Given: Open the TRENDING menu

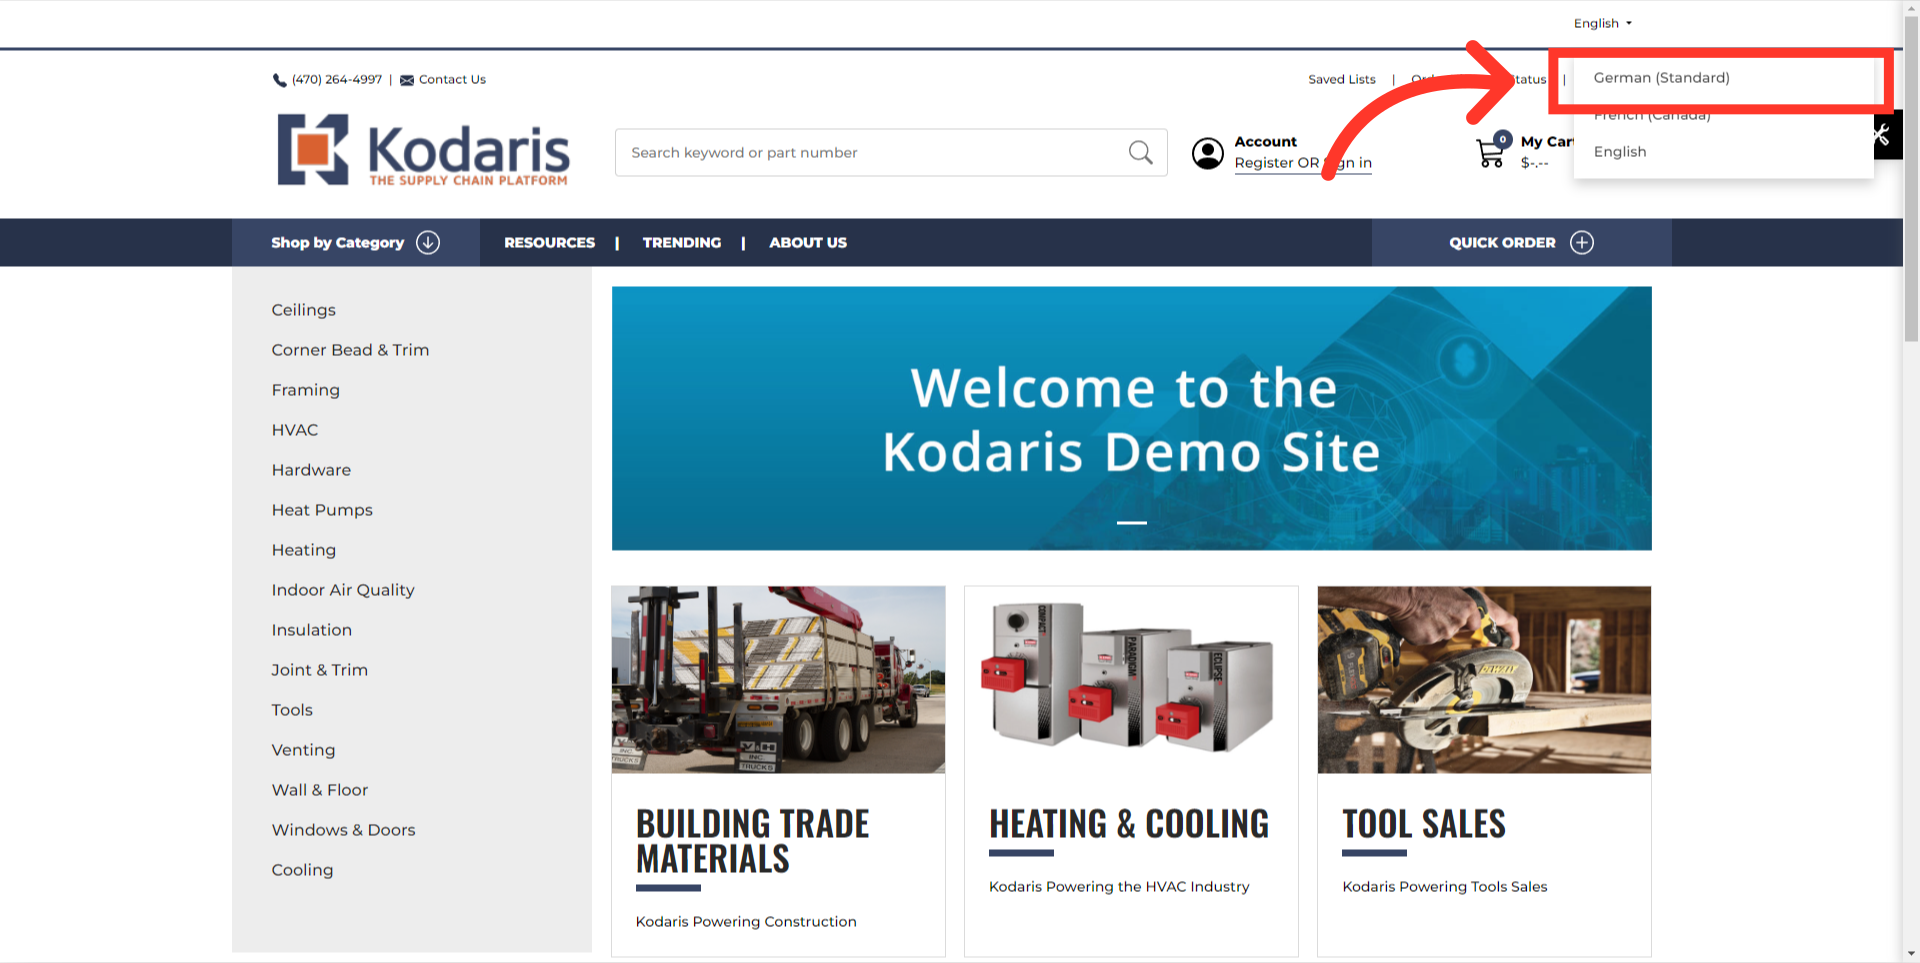Looking at the screenshot, I should 682,242.
